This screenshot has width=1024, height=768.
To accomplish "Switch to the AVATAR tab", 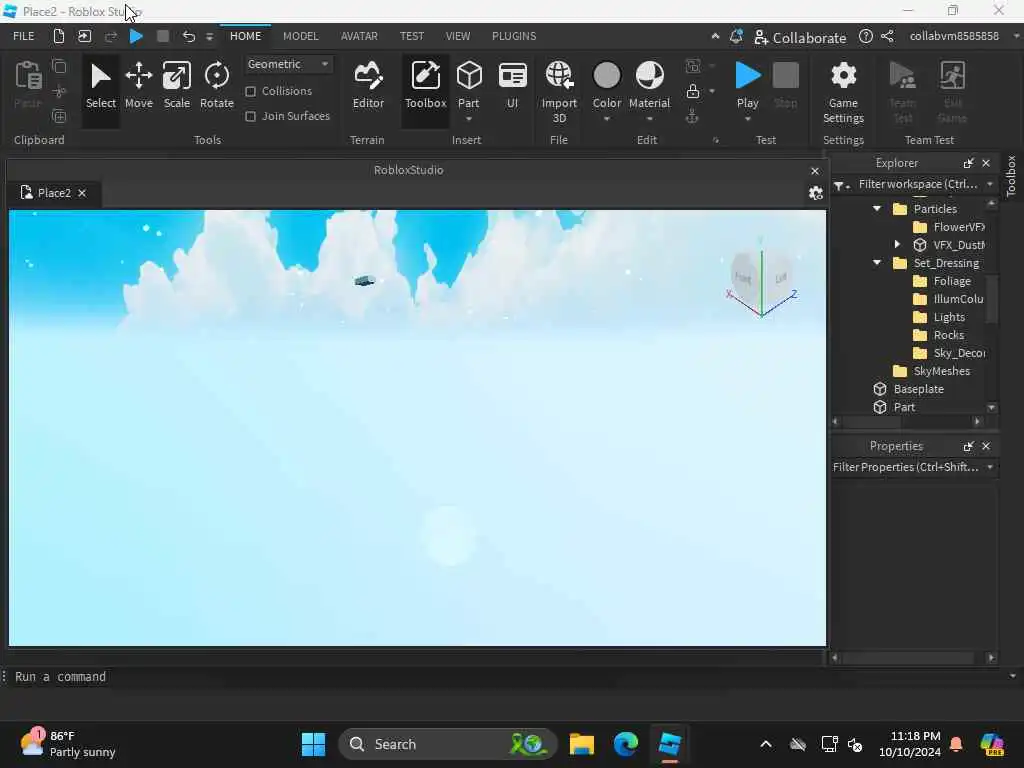I will pos(359,36).
